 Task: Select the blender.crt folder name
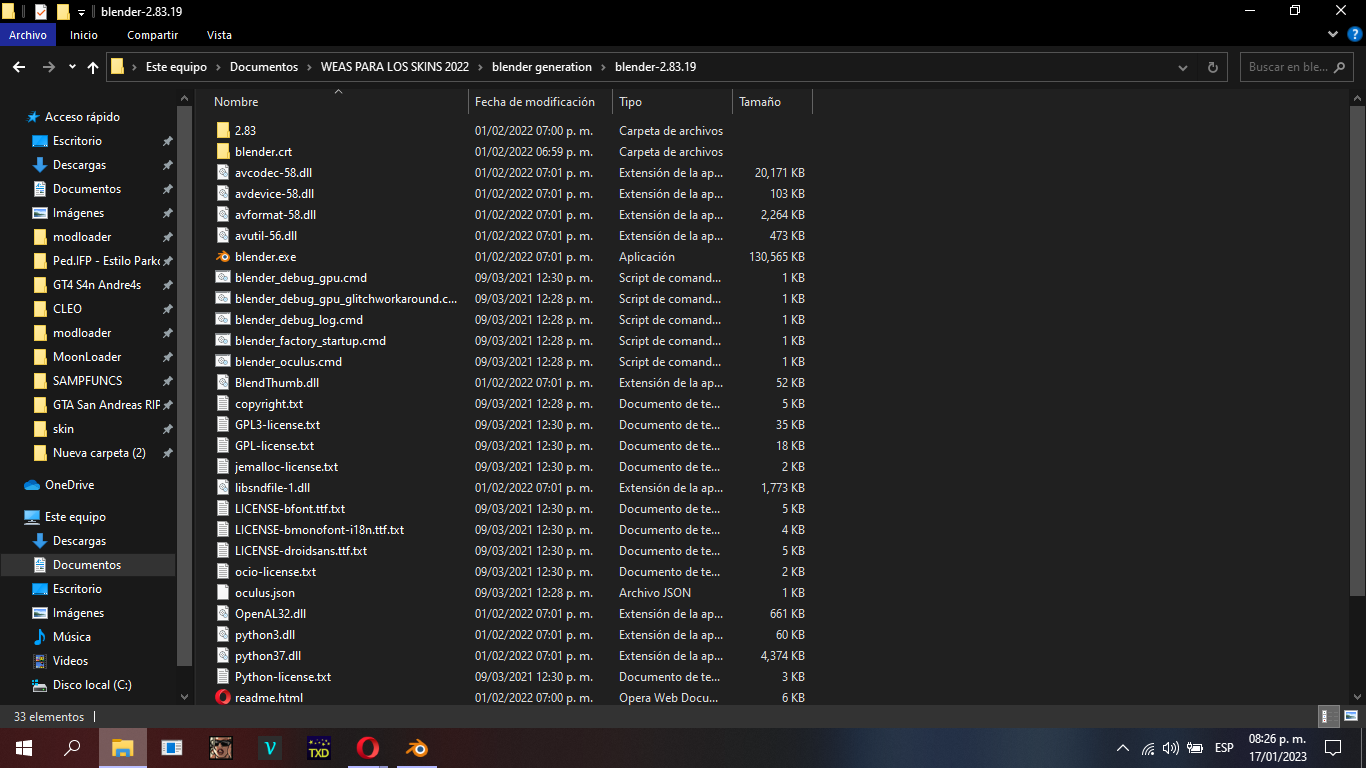263,152
